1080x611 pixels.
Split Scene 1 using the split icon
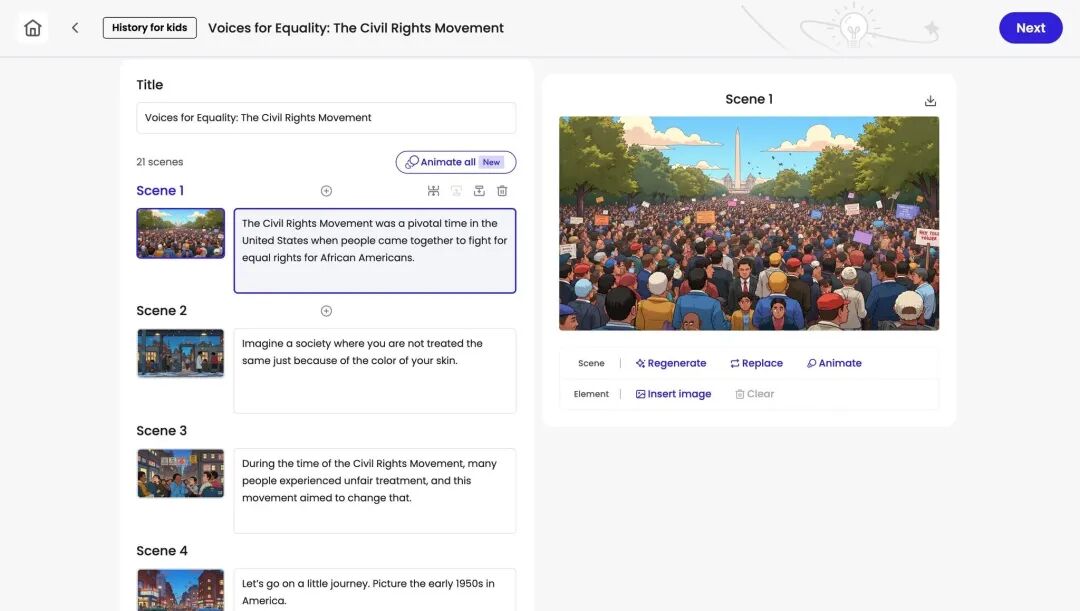pyautogui.click(x=433, y=191)
